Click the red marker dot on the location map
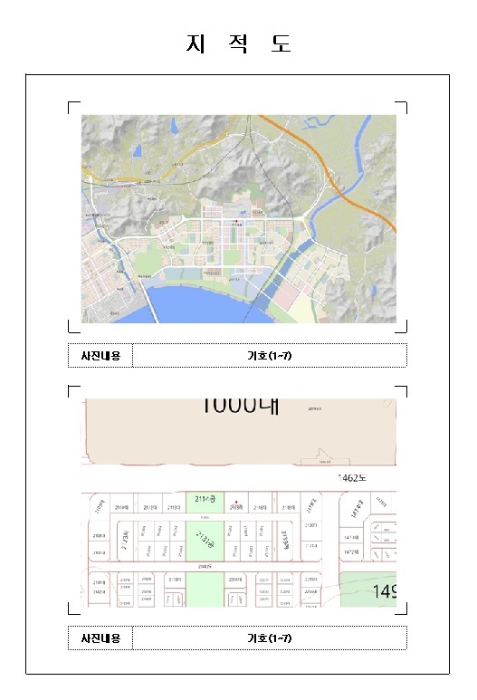This screenshot has height=700, width=477. (236, 221)
